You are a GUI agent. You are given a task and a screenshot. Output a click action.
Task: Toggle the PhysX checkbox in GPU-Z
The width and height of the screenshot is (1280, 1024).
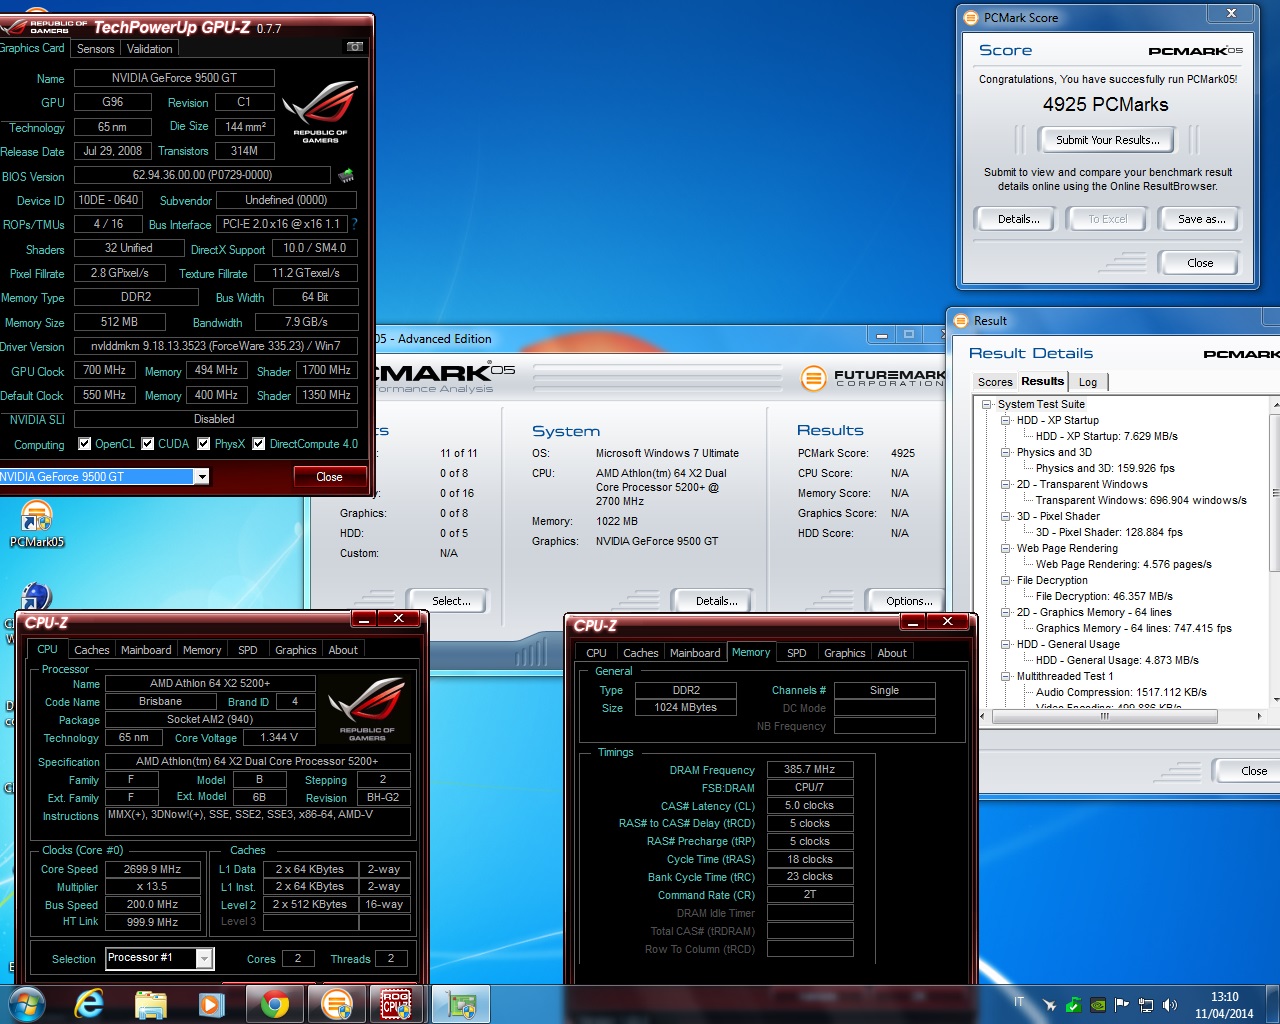pyautogui.click(x=204, y=444)
